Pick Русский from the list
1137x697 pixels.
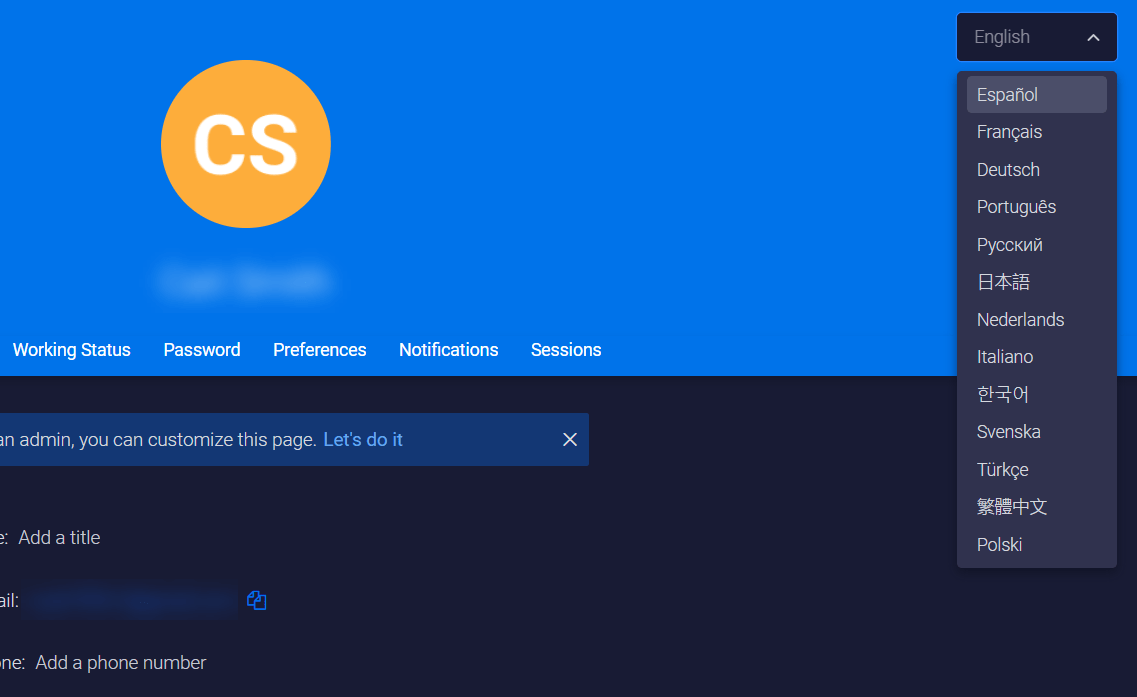coord(1009,244)
